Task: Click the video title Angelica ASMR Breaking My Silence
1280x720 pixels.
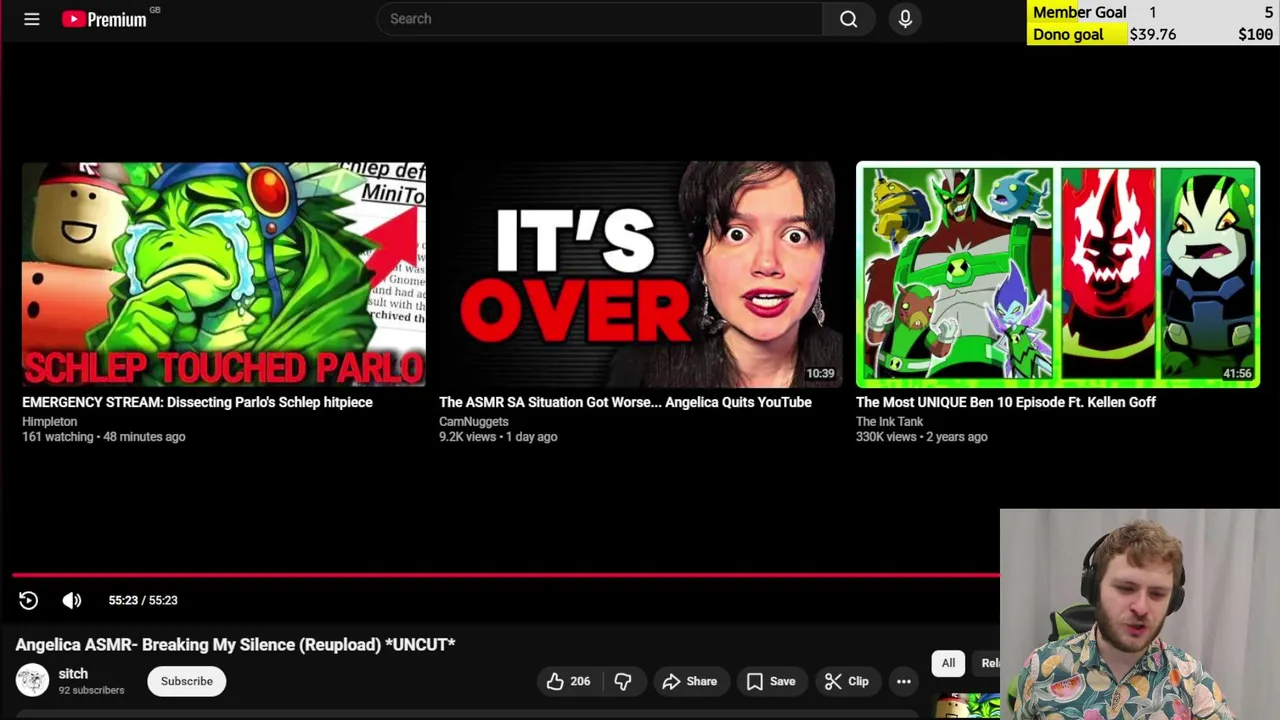Action: coord(235,645)
